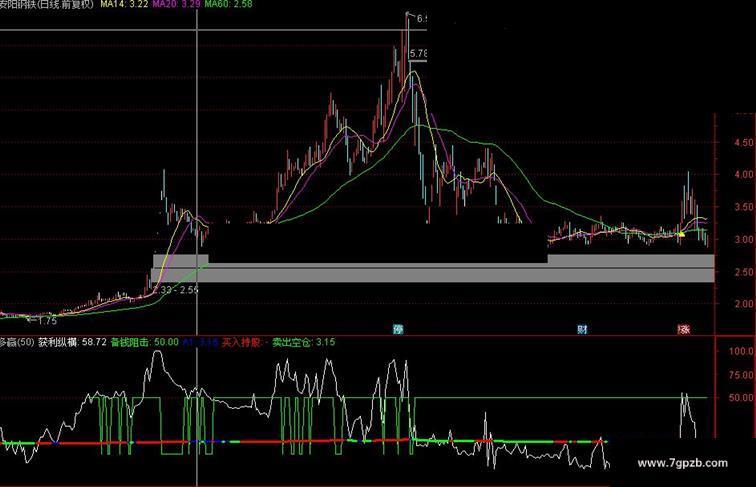The width and height of the screenshot is (756, 487).
Task: Click the 5.78 price label near peak
Action: [418, 54]
